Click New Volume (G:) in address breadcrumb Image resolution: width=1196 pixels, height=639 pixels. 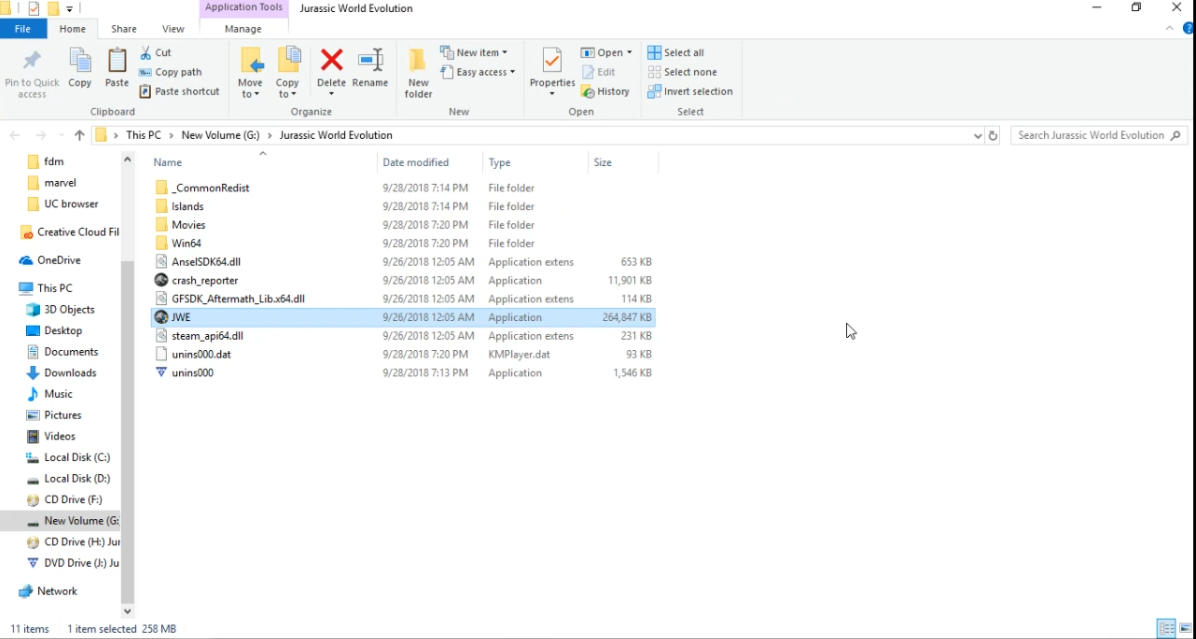click(x=220, y=135)
